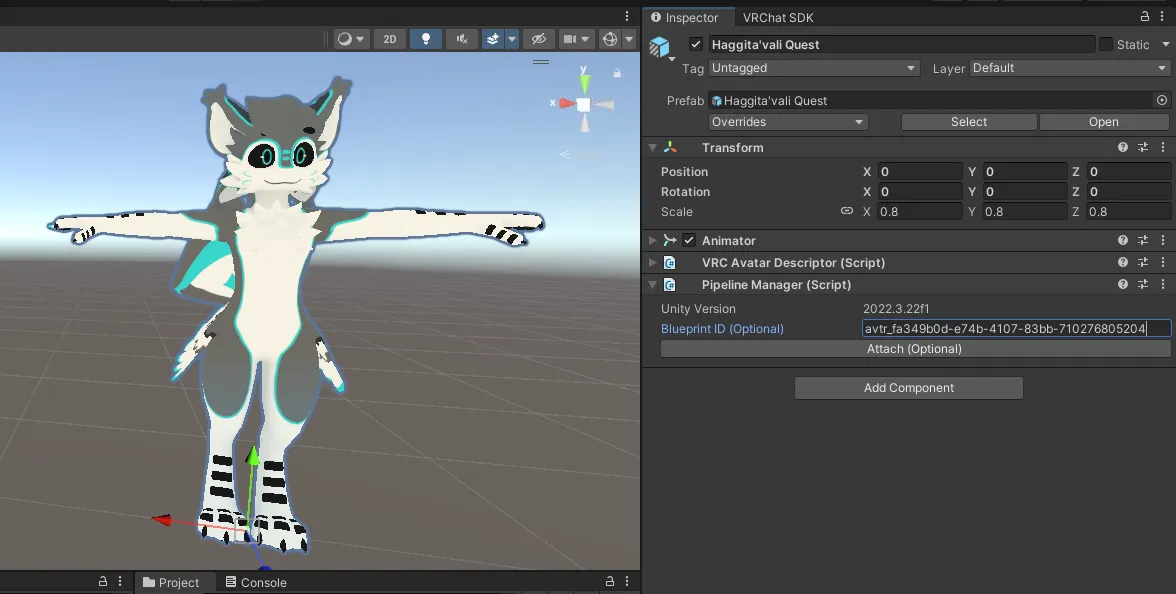This screenshot has height=594, width=1176.
Task: Open the Static flags dropdown arrow
Action: (1165, 44)
